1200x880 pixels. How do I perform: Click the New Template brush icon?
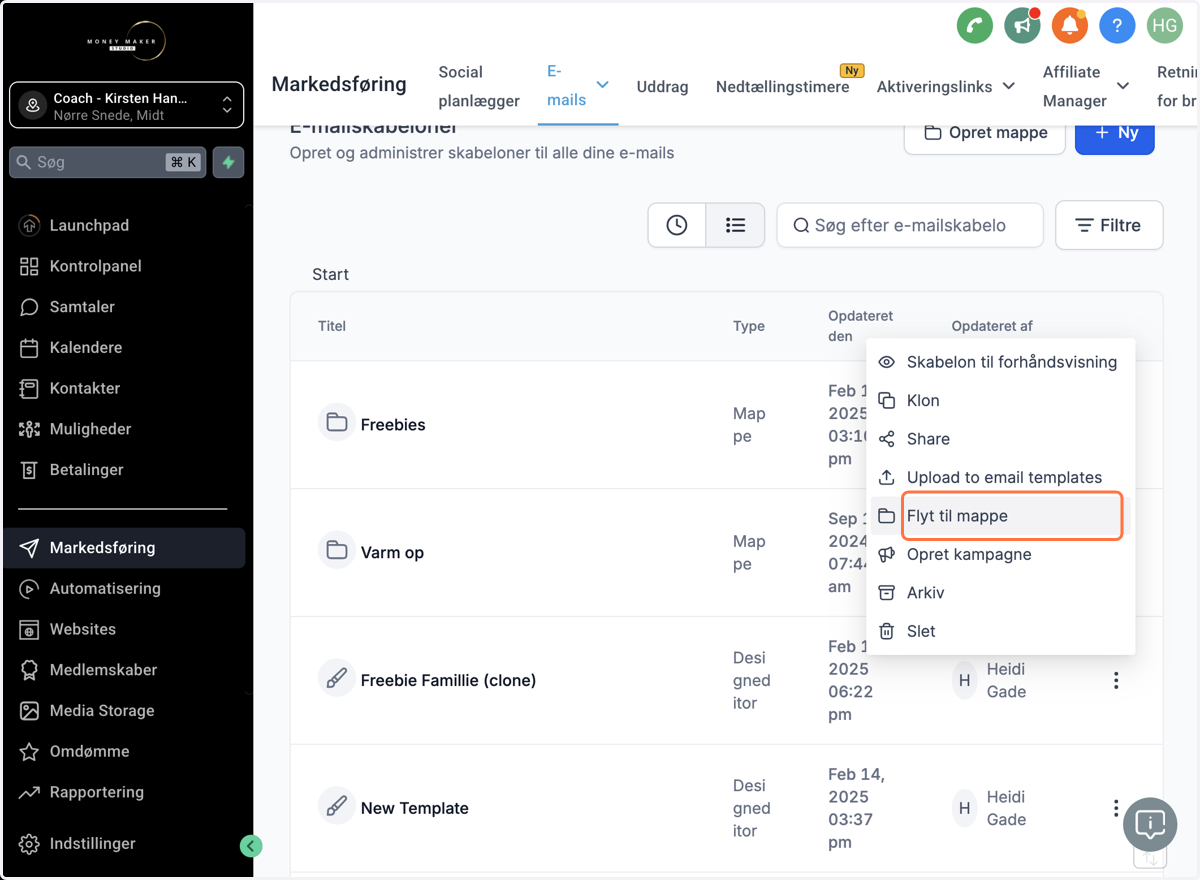point(337,807)
